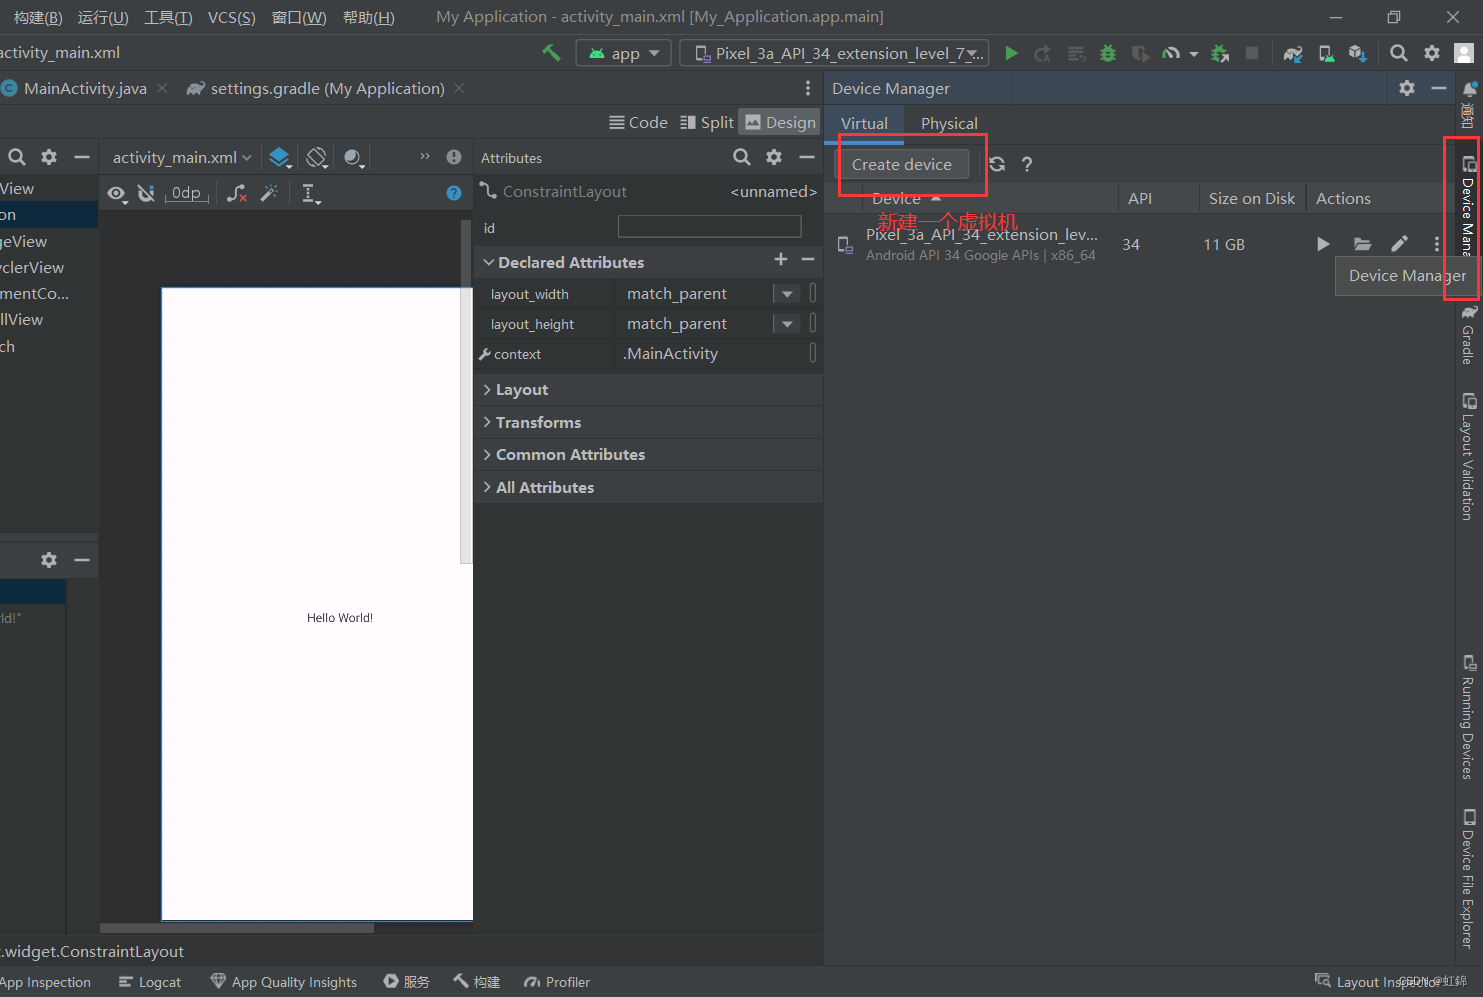Open Logcat tool window
The image size is (1483, 997).
pos(150,982)
